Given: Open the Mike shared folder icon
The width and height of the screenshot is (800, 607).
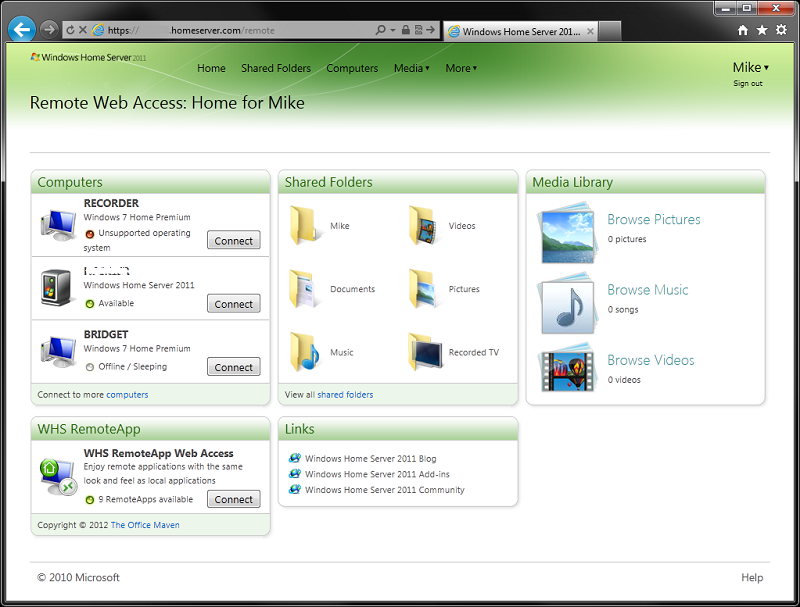Looking at the screenshot, I should point(305,225).
